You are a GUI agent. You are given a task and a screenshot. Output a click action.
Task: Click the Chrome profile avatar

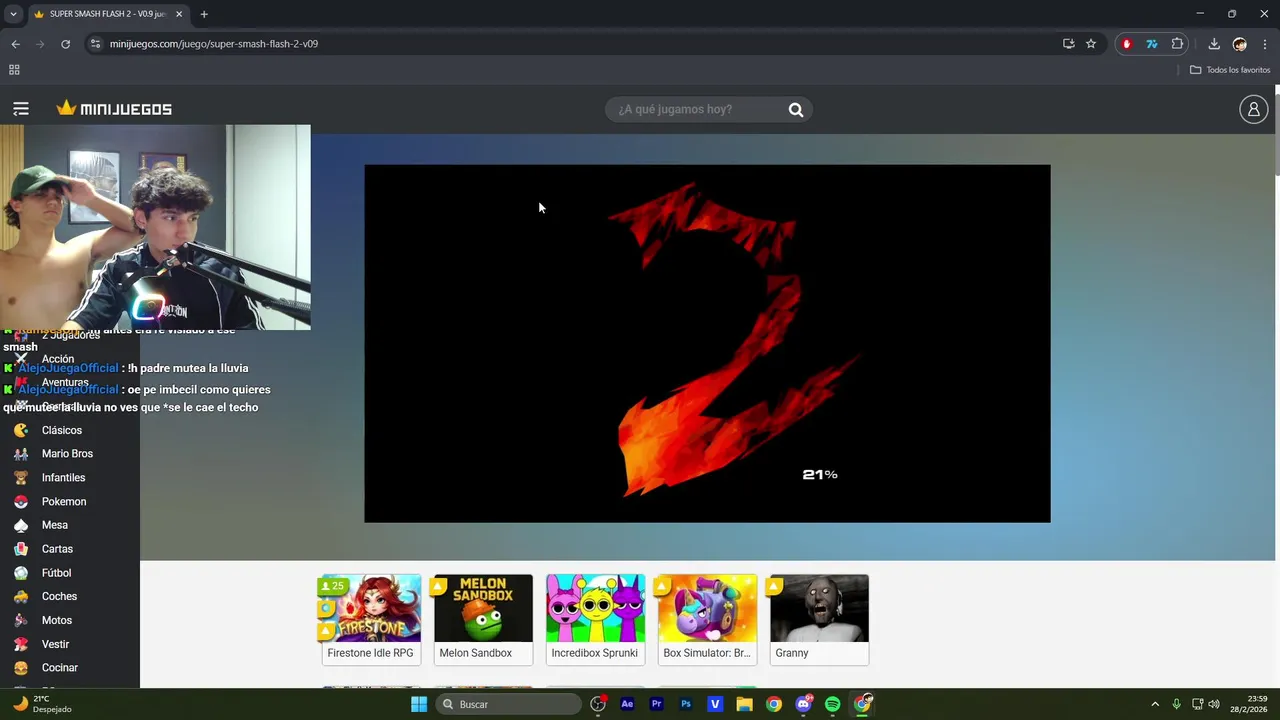tap(1240, 44)
